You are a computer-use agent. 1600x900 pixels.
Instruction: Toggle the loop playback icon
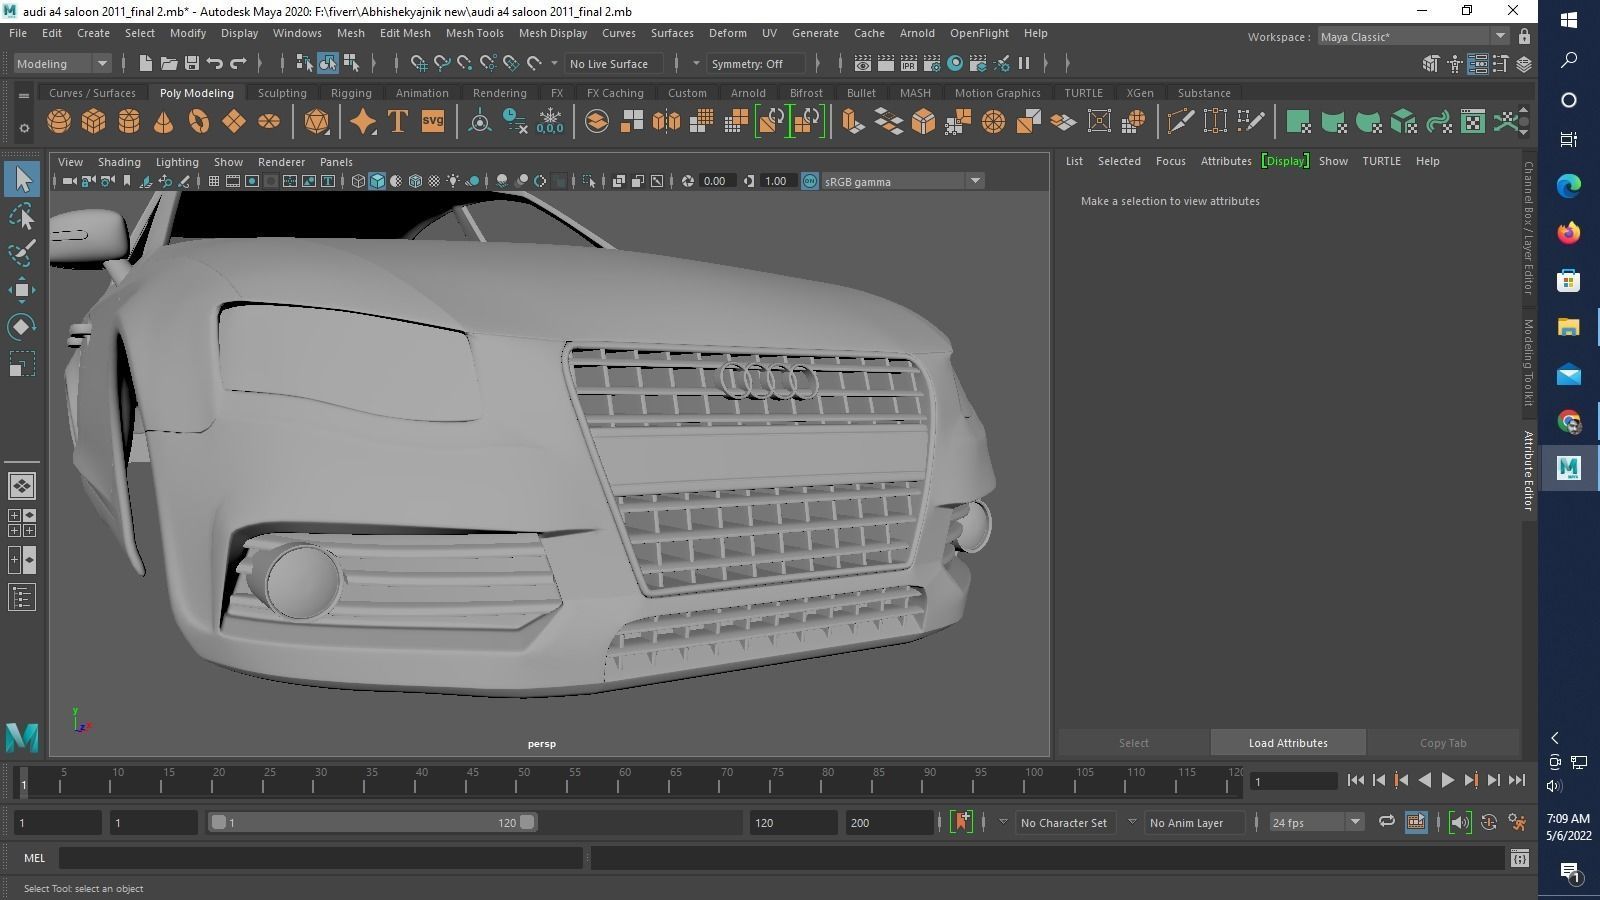coord(1387,823)
